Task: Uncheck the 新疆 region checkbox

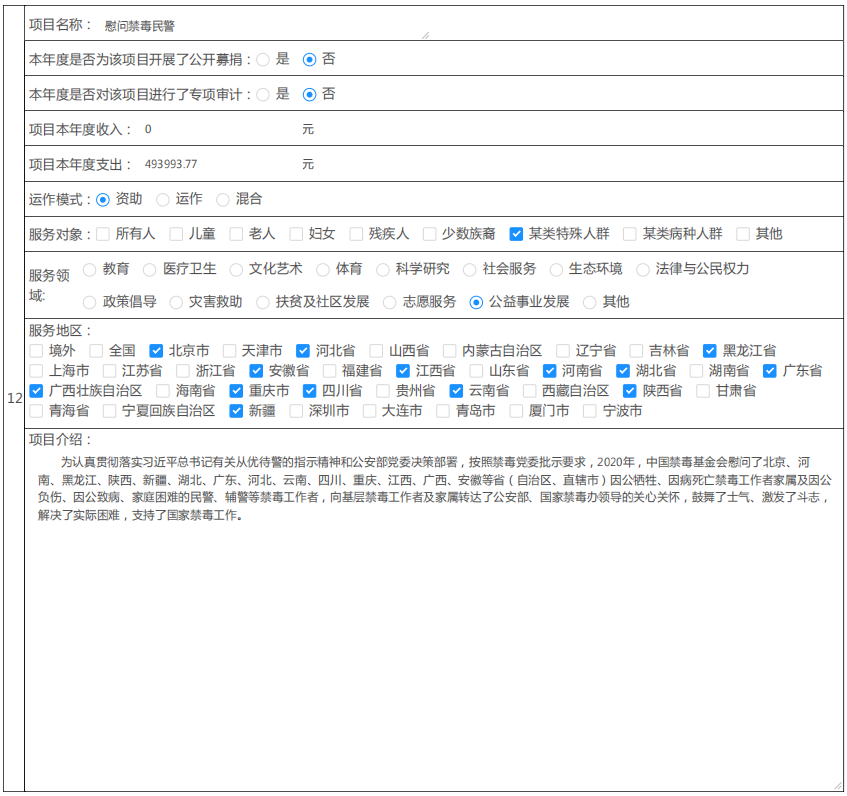Action: [236, 411]
